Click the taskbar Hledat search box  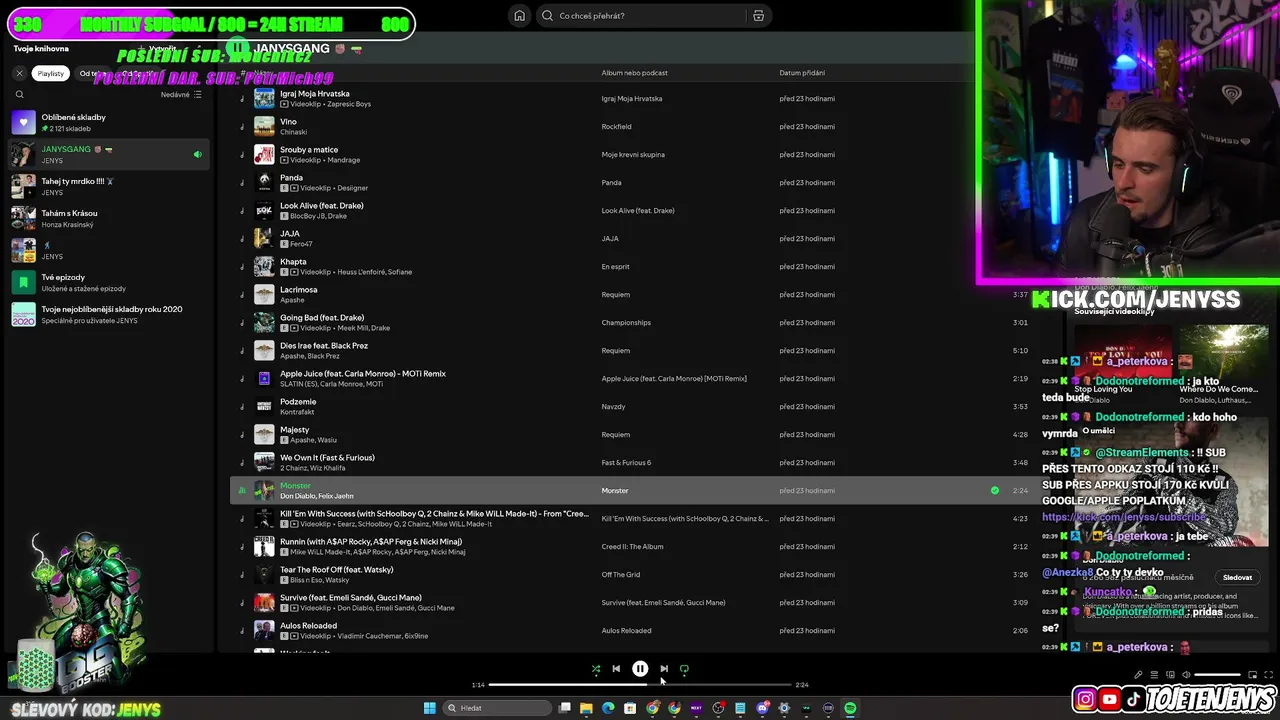point(497,708)
